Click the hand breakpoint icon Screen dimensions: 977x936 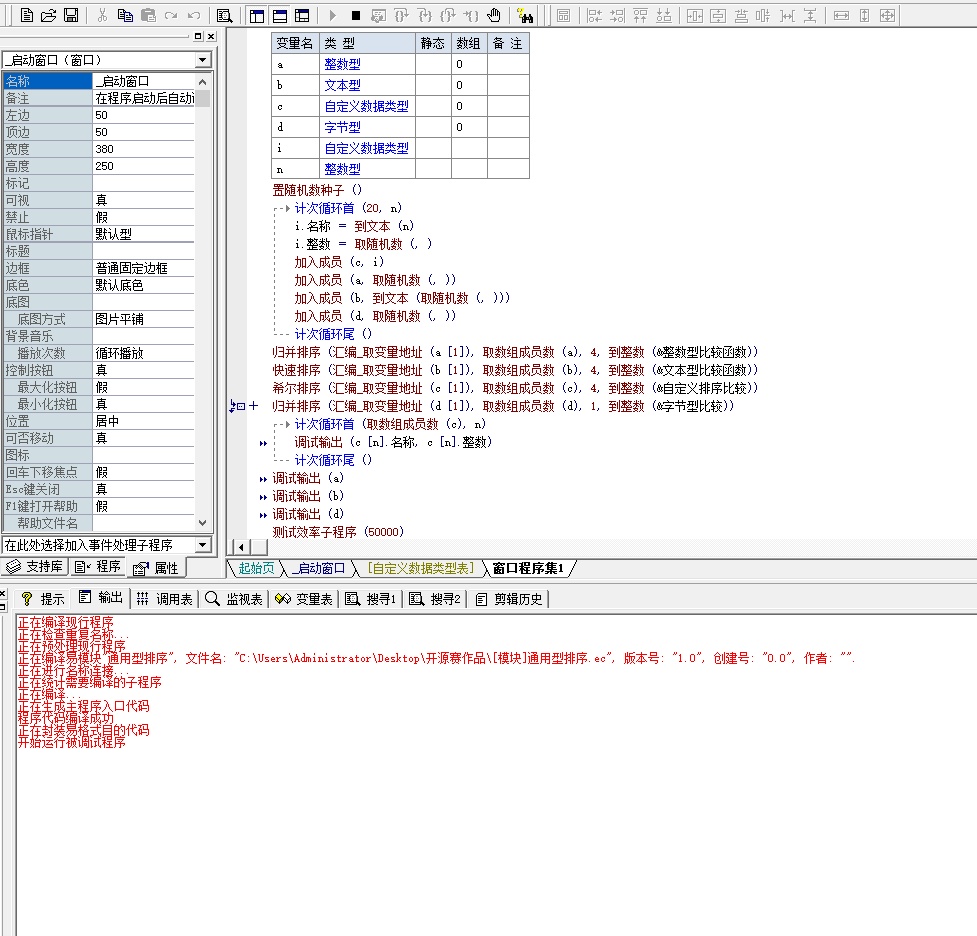click(x=494, y=15)
